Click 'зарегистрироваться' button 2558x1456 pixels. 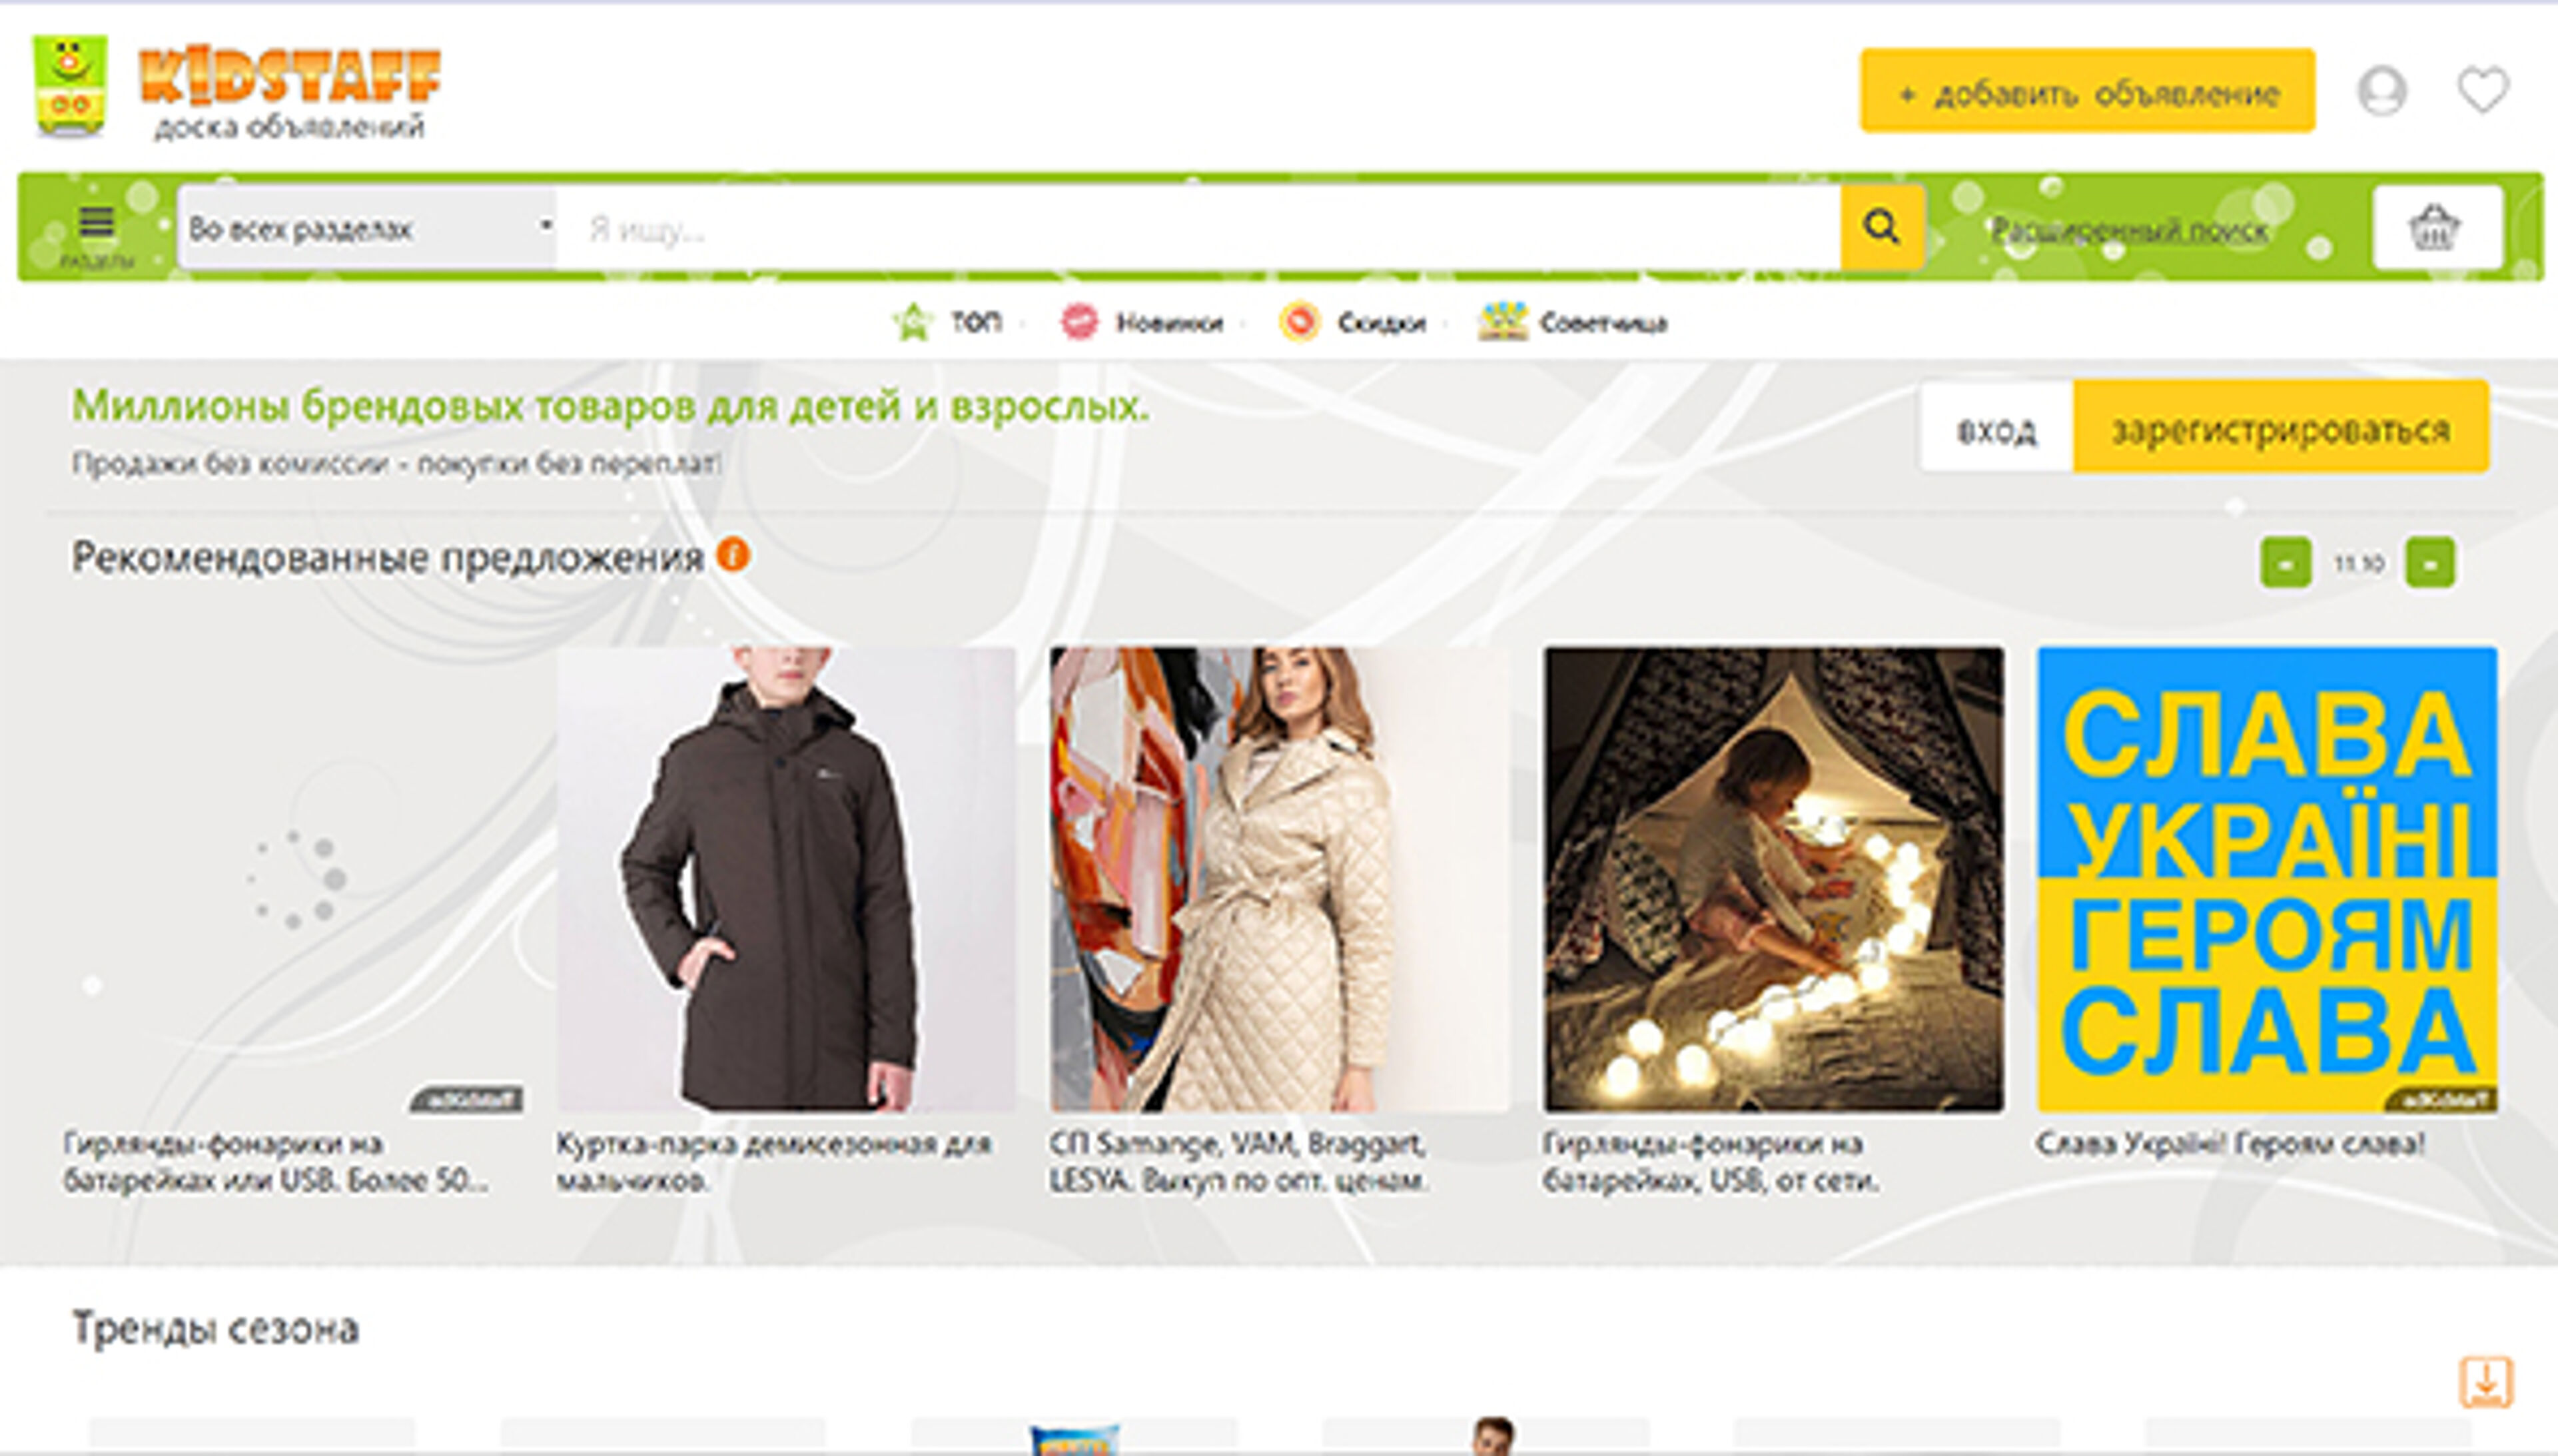pos(2280,430)
